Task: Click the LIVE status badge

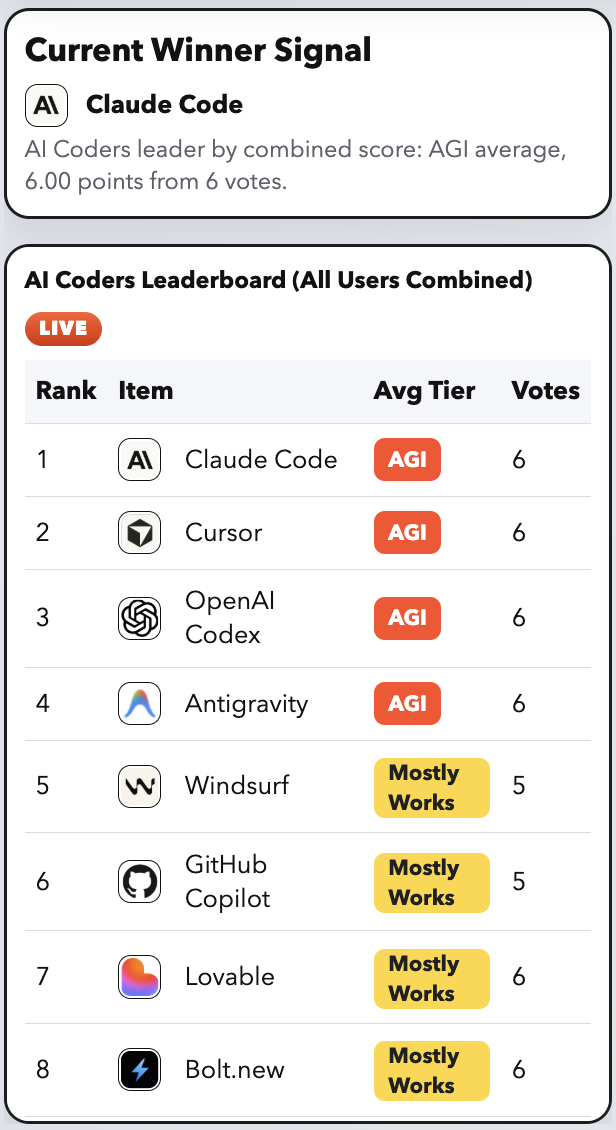Action: pyautogui.click(x=63, y=328)
